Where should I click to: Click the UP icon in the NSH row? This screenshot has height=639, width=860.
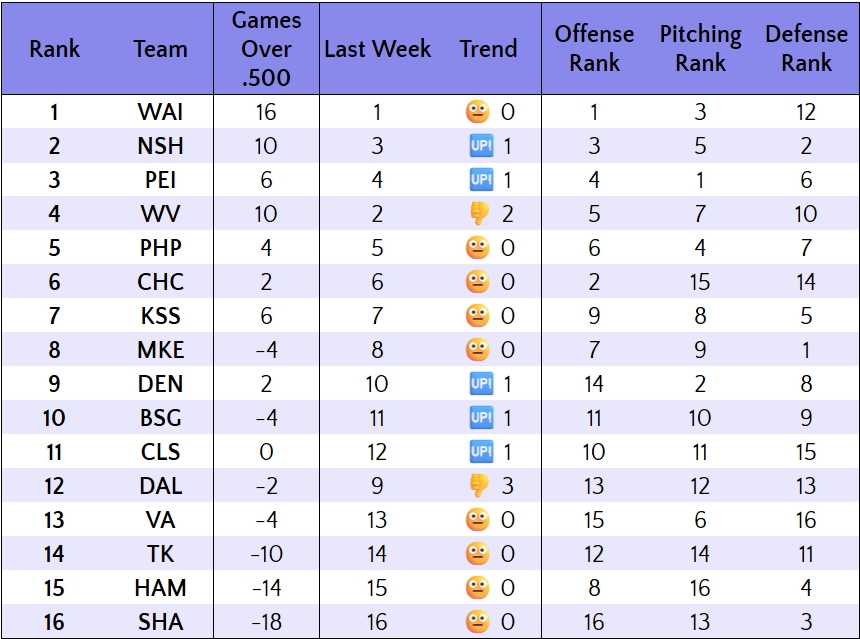tap(480, 146)
